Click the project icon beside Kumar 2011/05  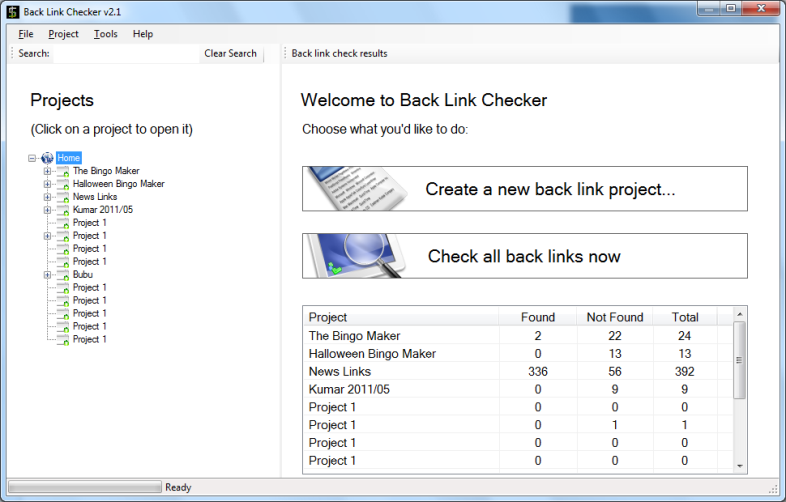pos(63,211)
